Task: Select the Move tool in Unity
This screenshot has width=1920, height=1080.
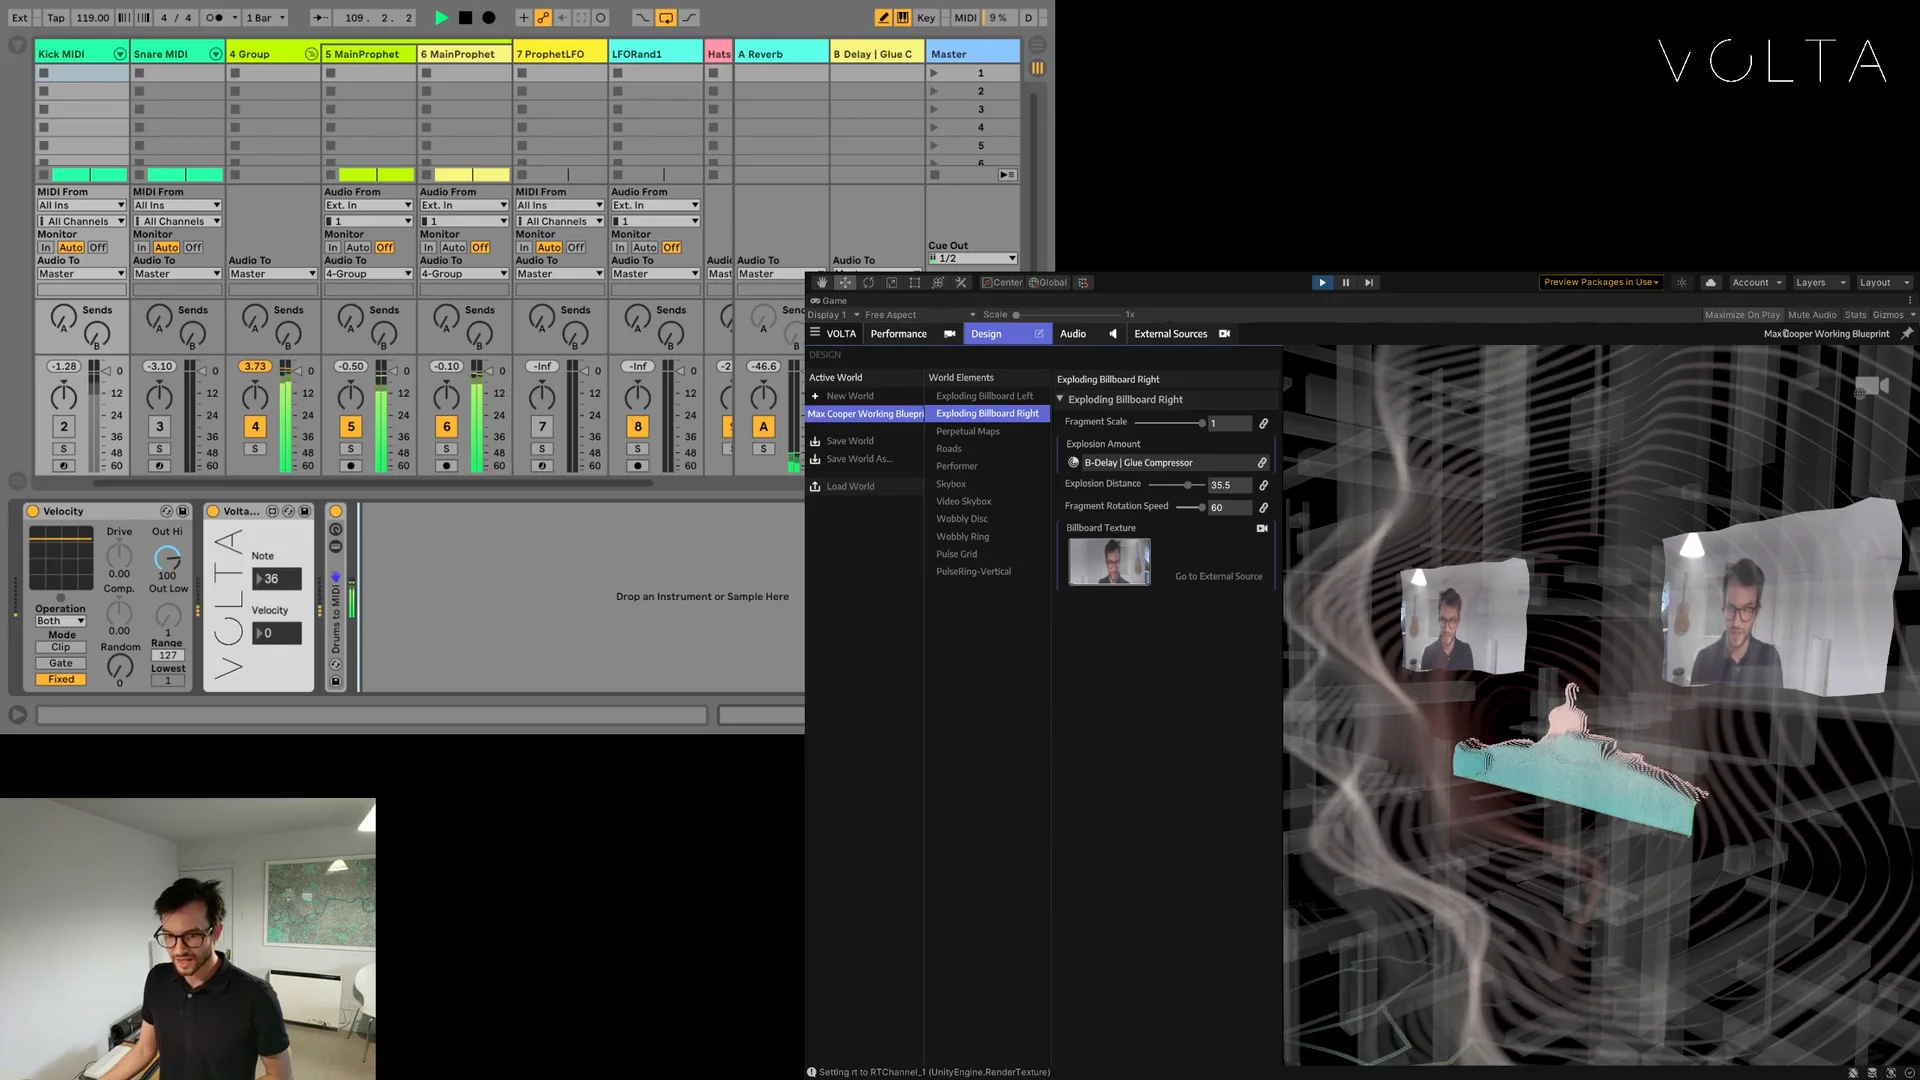Action: point(846,283)
